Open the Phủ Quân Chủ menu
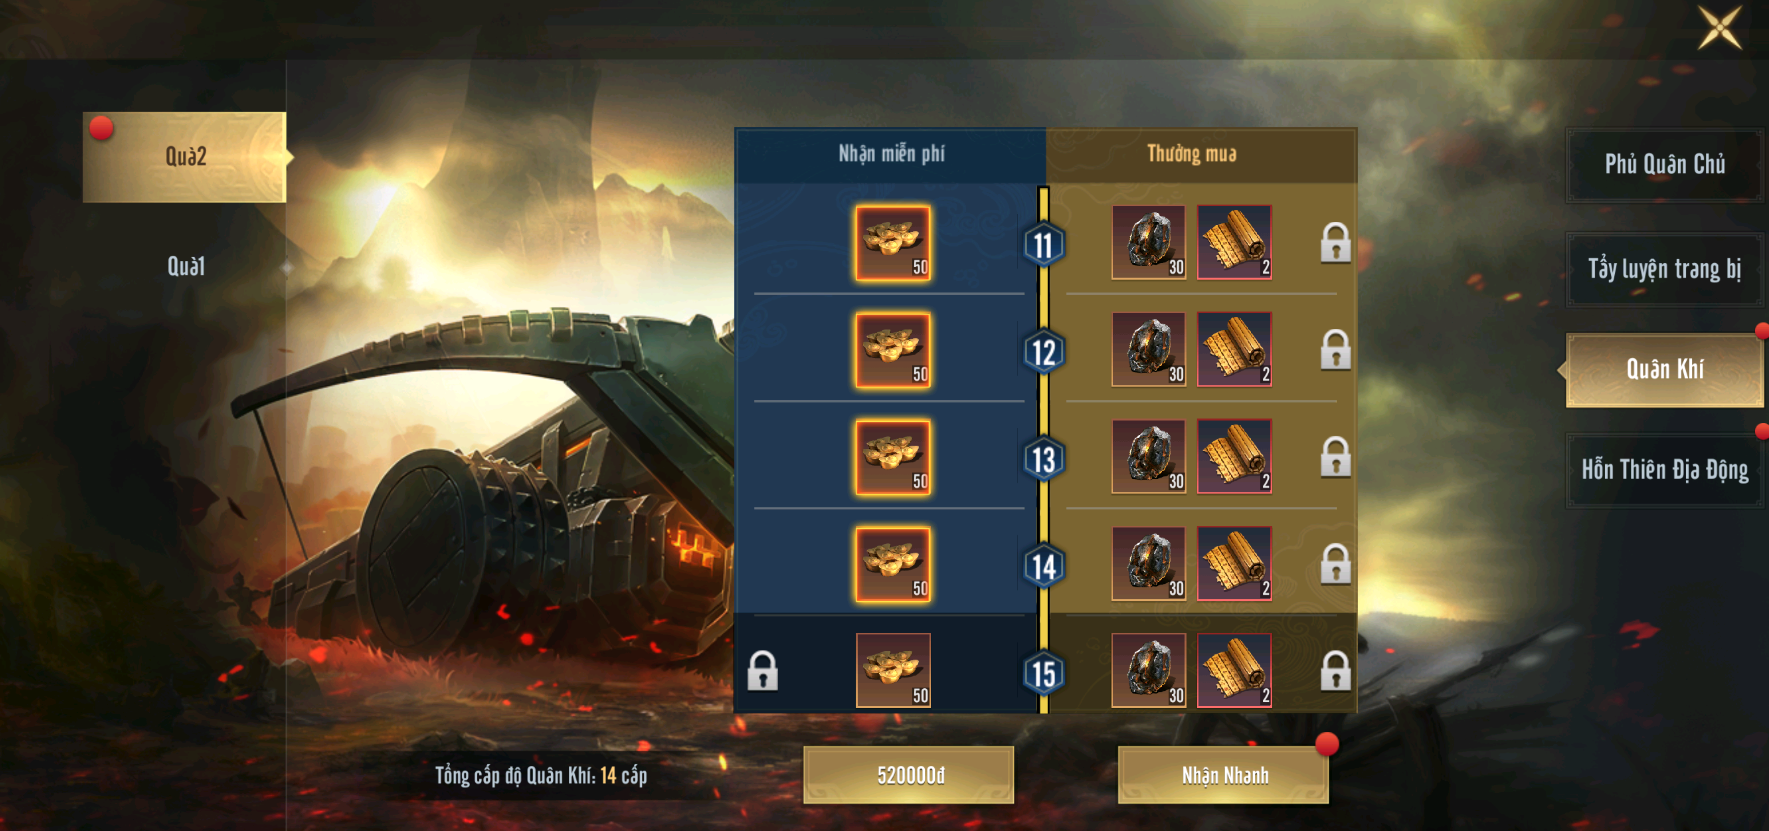This screenshot has height=831, width=1769. pyautogui.click(x=1664, y=164)
